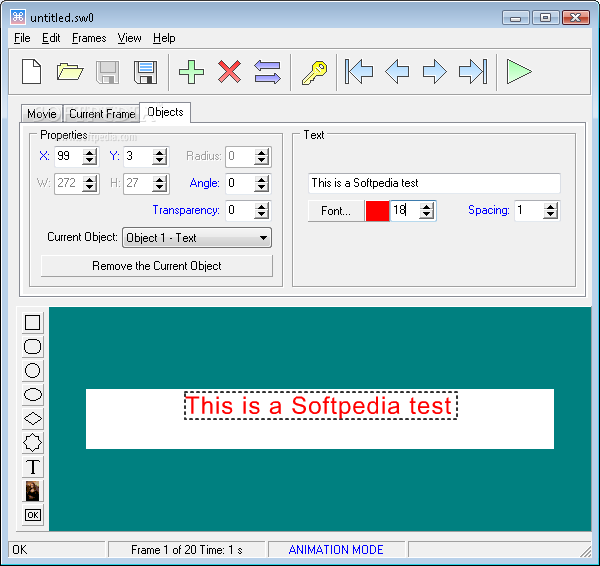Image resolution: width=600 pixels, height=566 pixels.
Task: Click the Angle value field
Action: (240, 183)
